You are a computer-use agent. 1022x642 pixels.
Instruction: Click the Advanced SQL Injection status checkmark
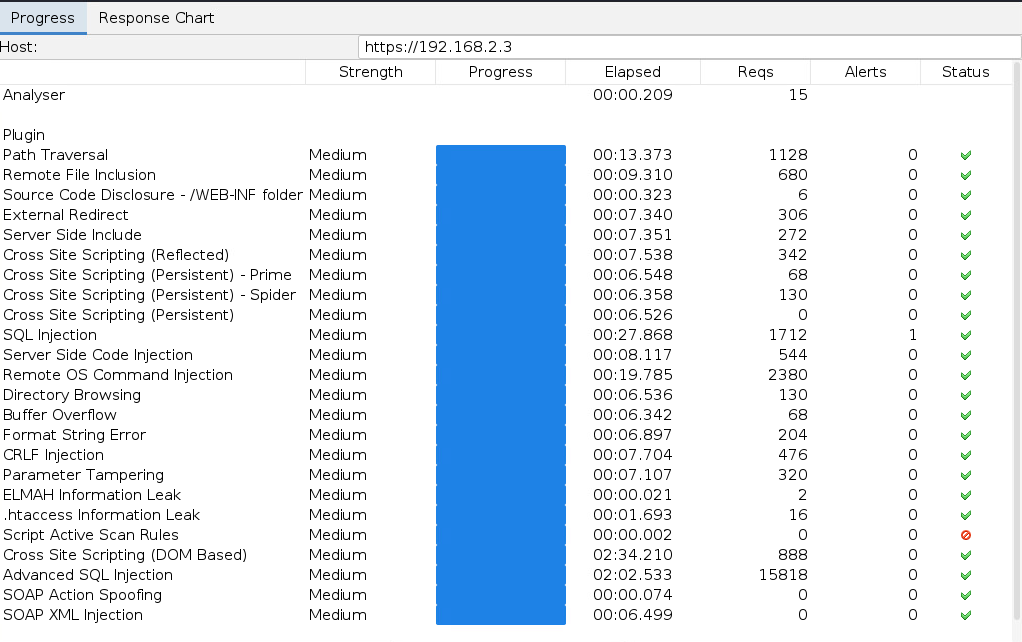tap(966, 575)
